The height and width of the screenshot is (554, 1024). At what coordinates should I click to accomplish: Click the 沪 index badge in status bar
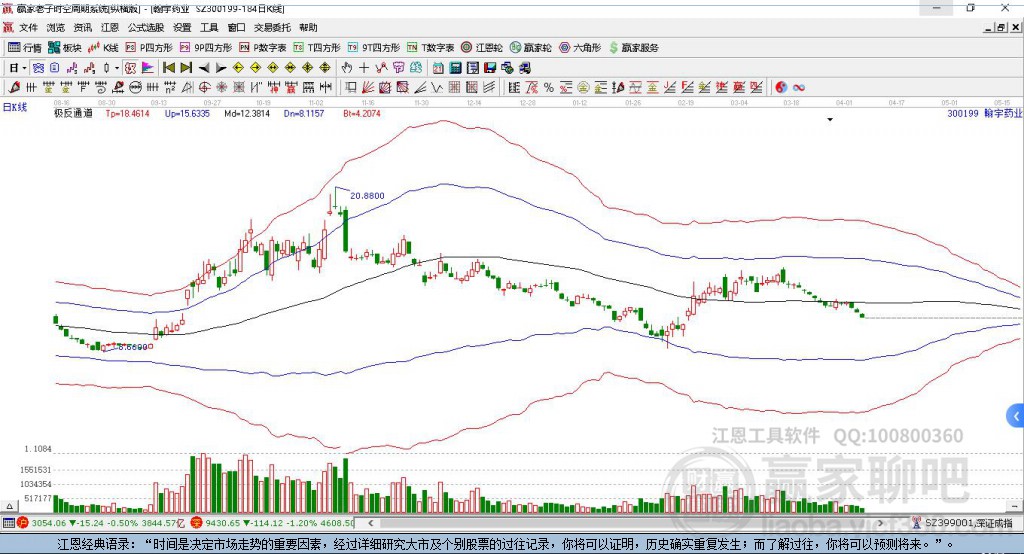coord(23,523)
